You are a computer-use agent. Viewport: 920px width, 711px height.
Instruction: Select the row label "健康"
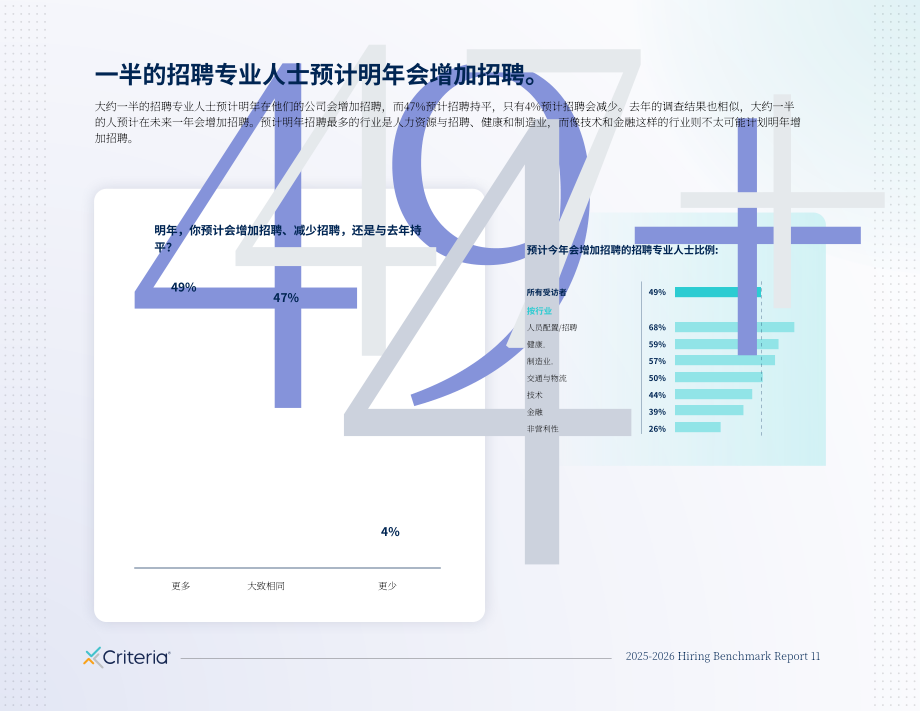(x=536, y=344)
